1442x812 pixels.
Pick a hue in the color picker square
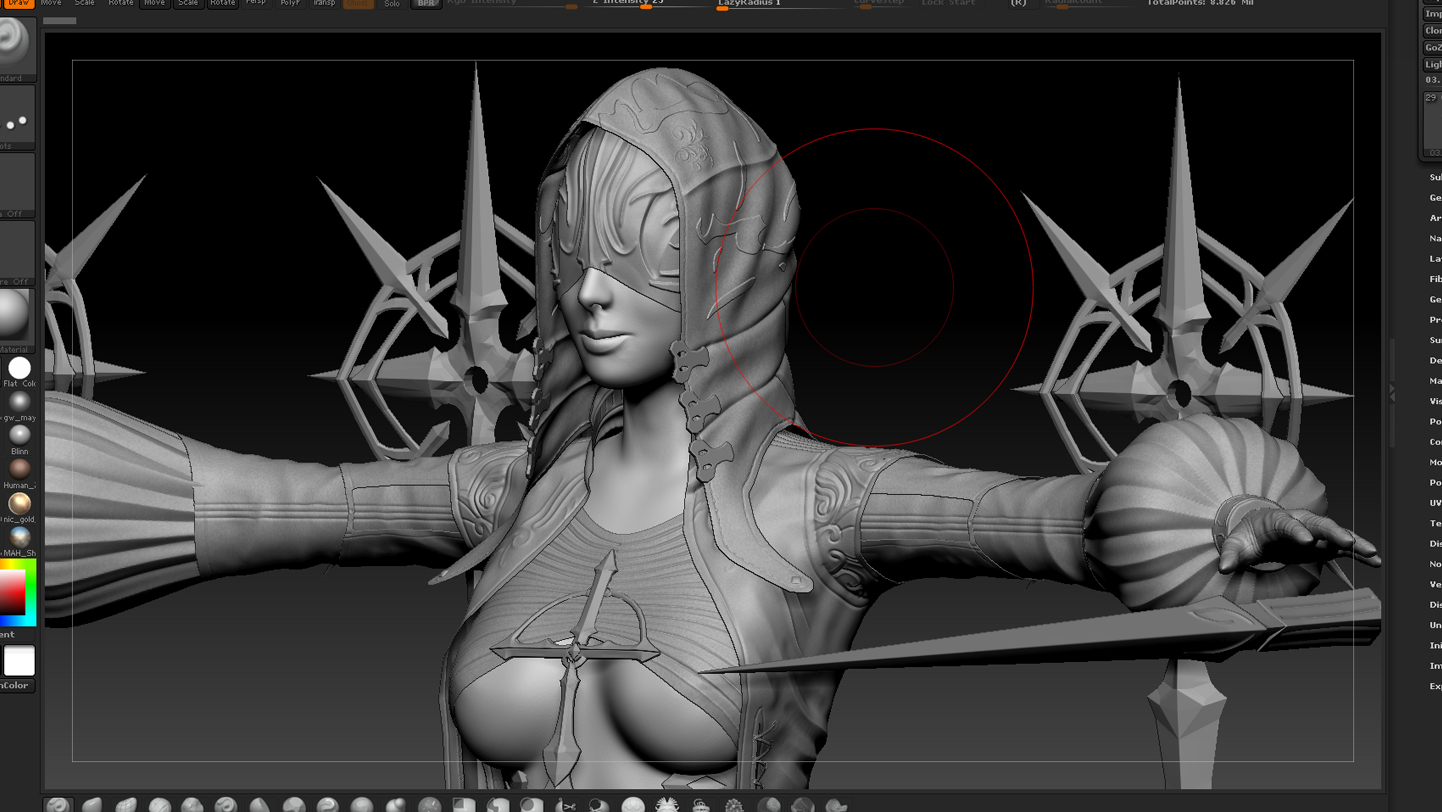point(17,592)
